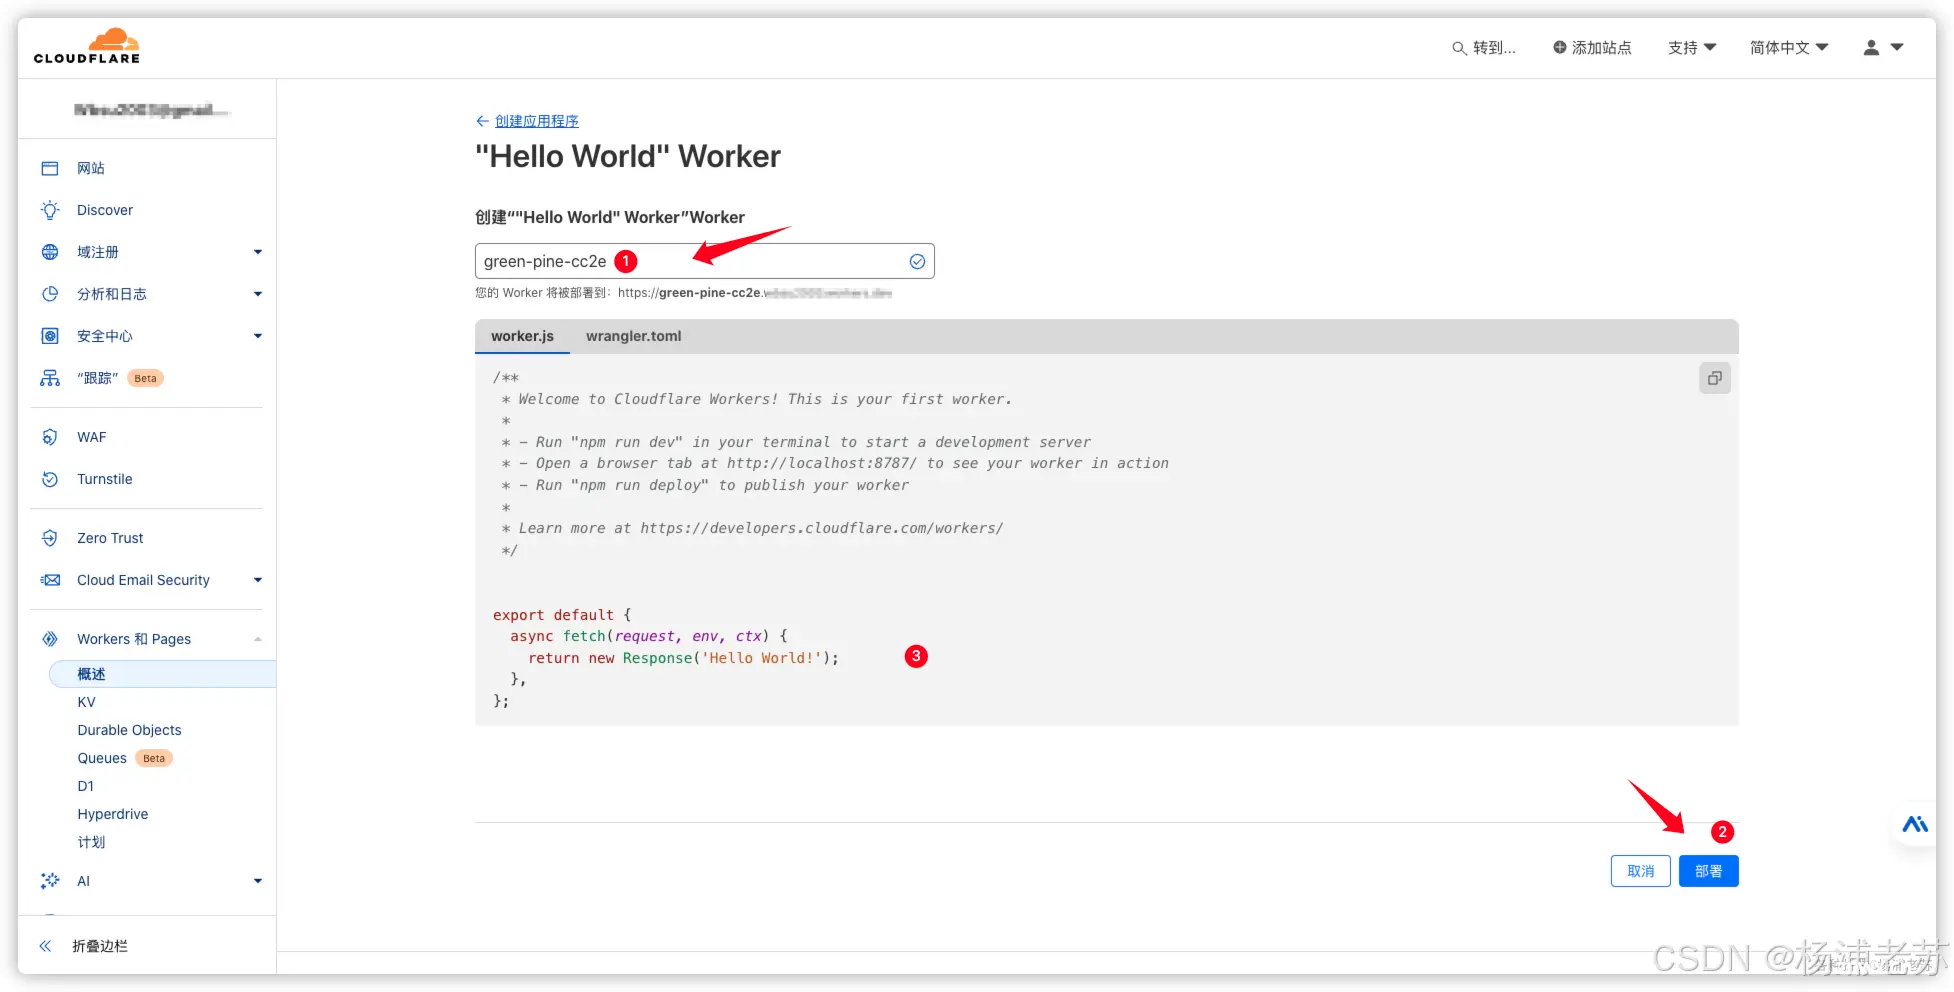Click the 分析和日志 clock chart icon
This screenshot has width=1954, height=992.
[x=50, y=294]
